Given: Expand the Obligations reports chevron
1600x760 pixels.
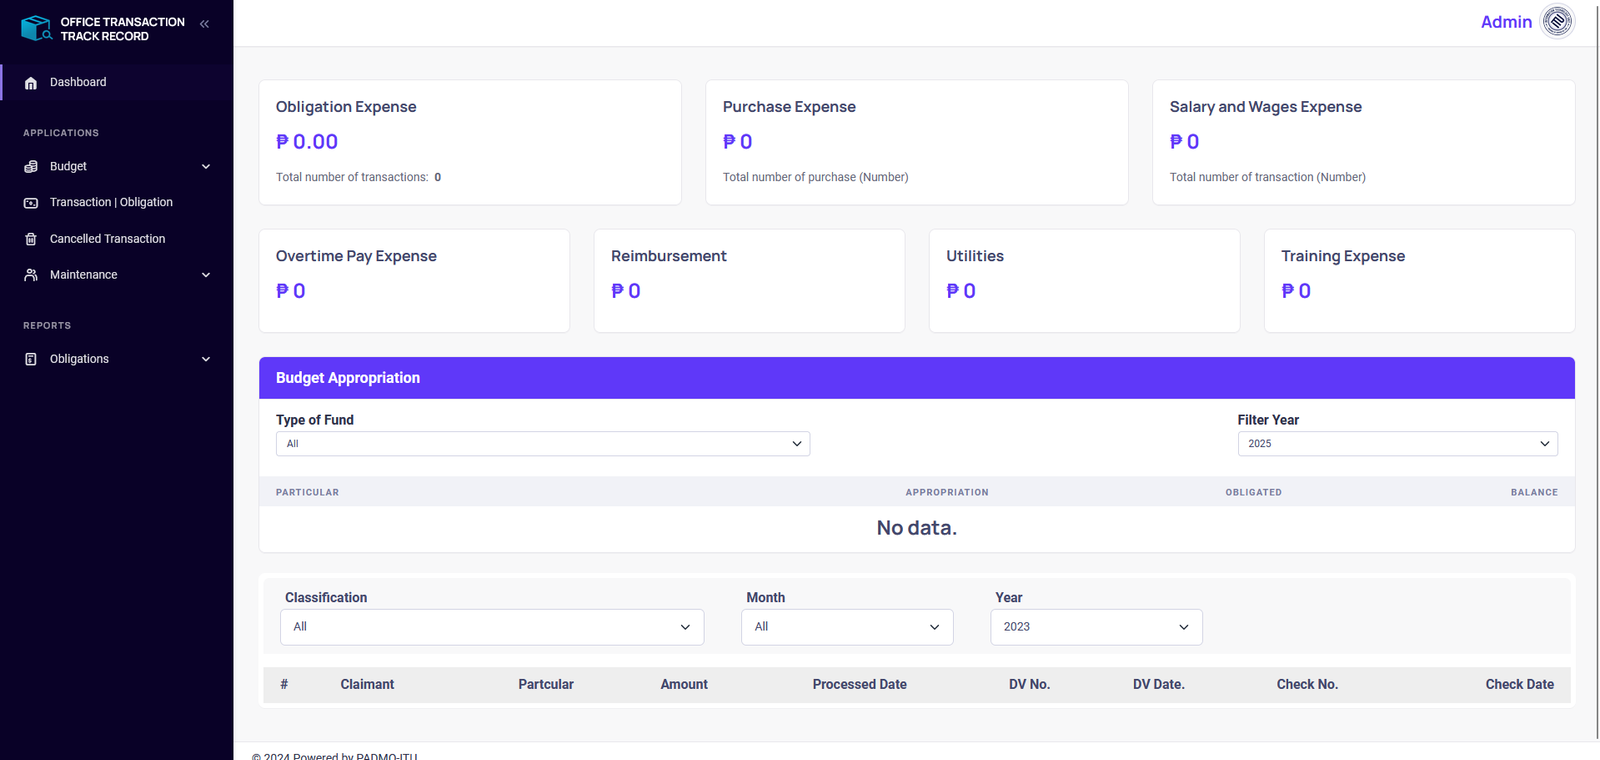Looking at the screenshot, I should tap(206, 359).
